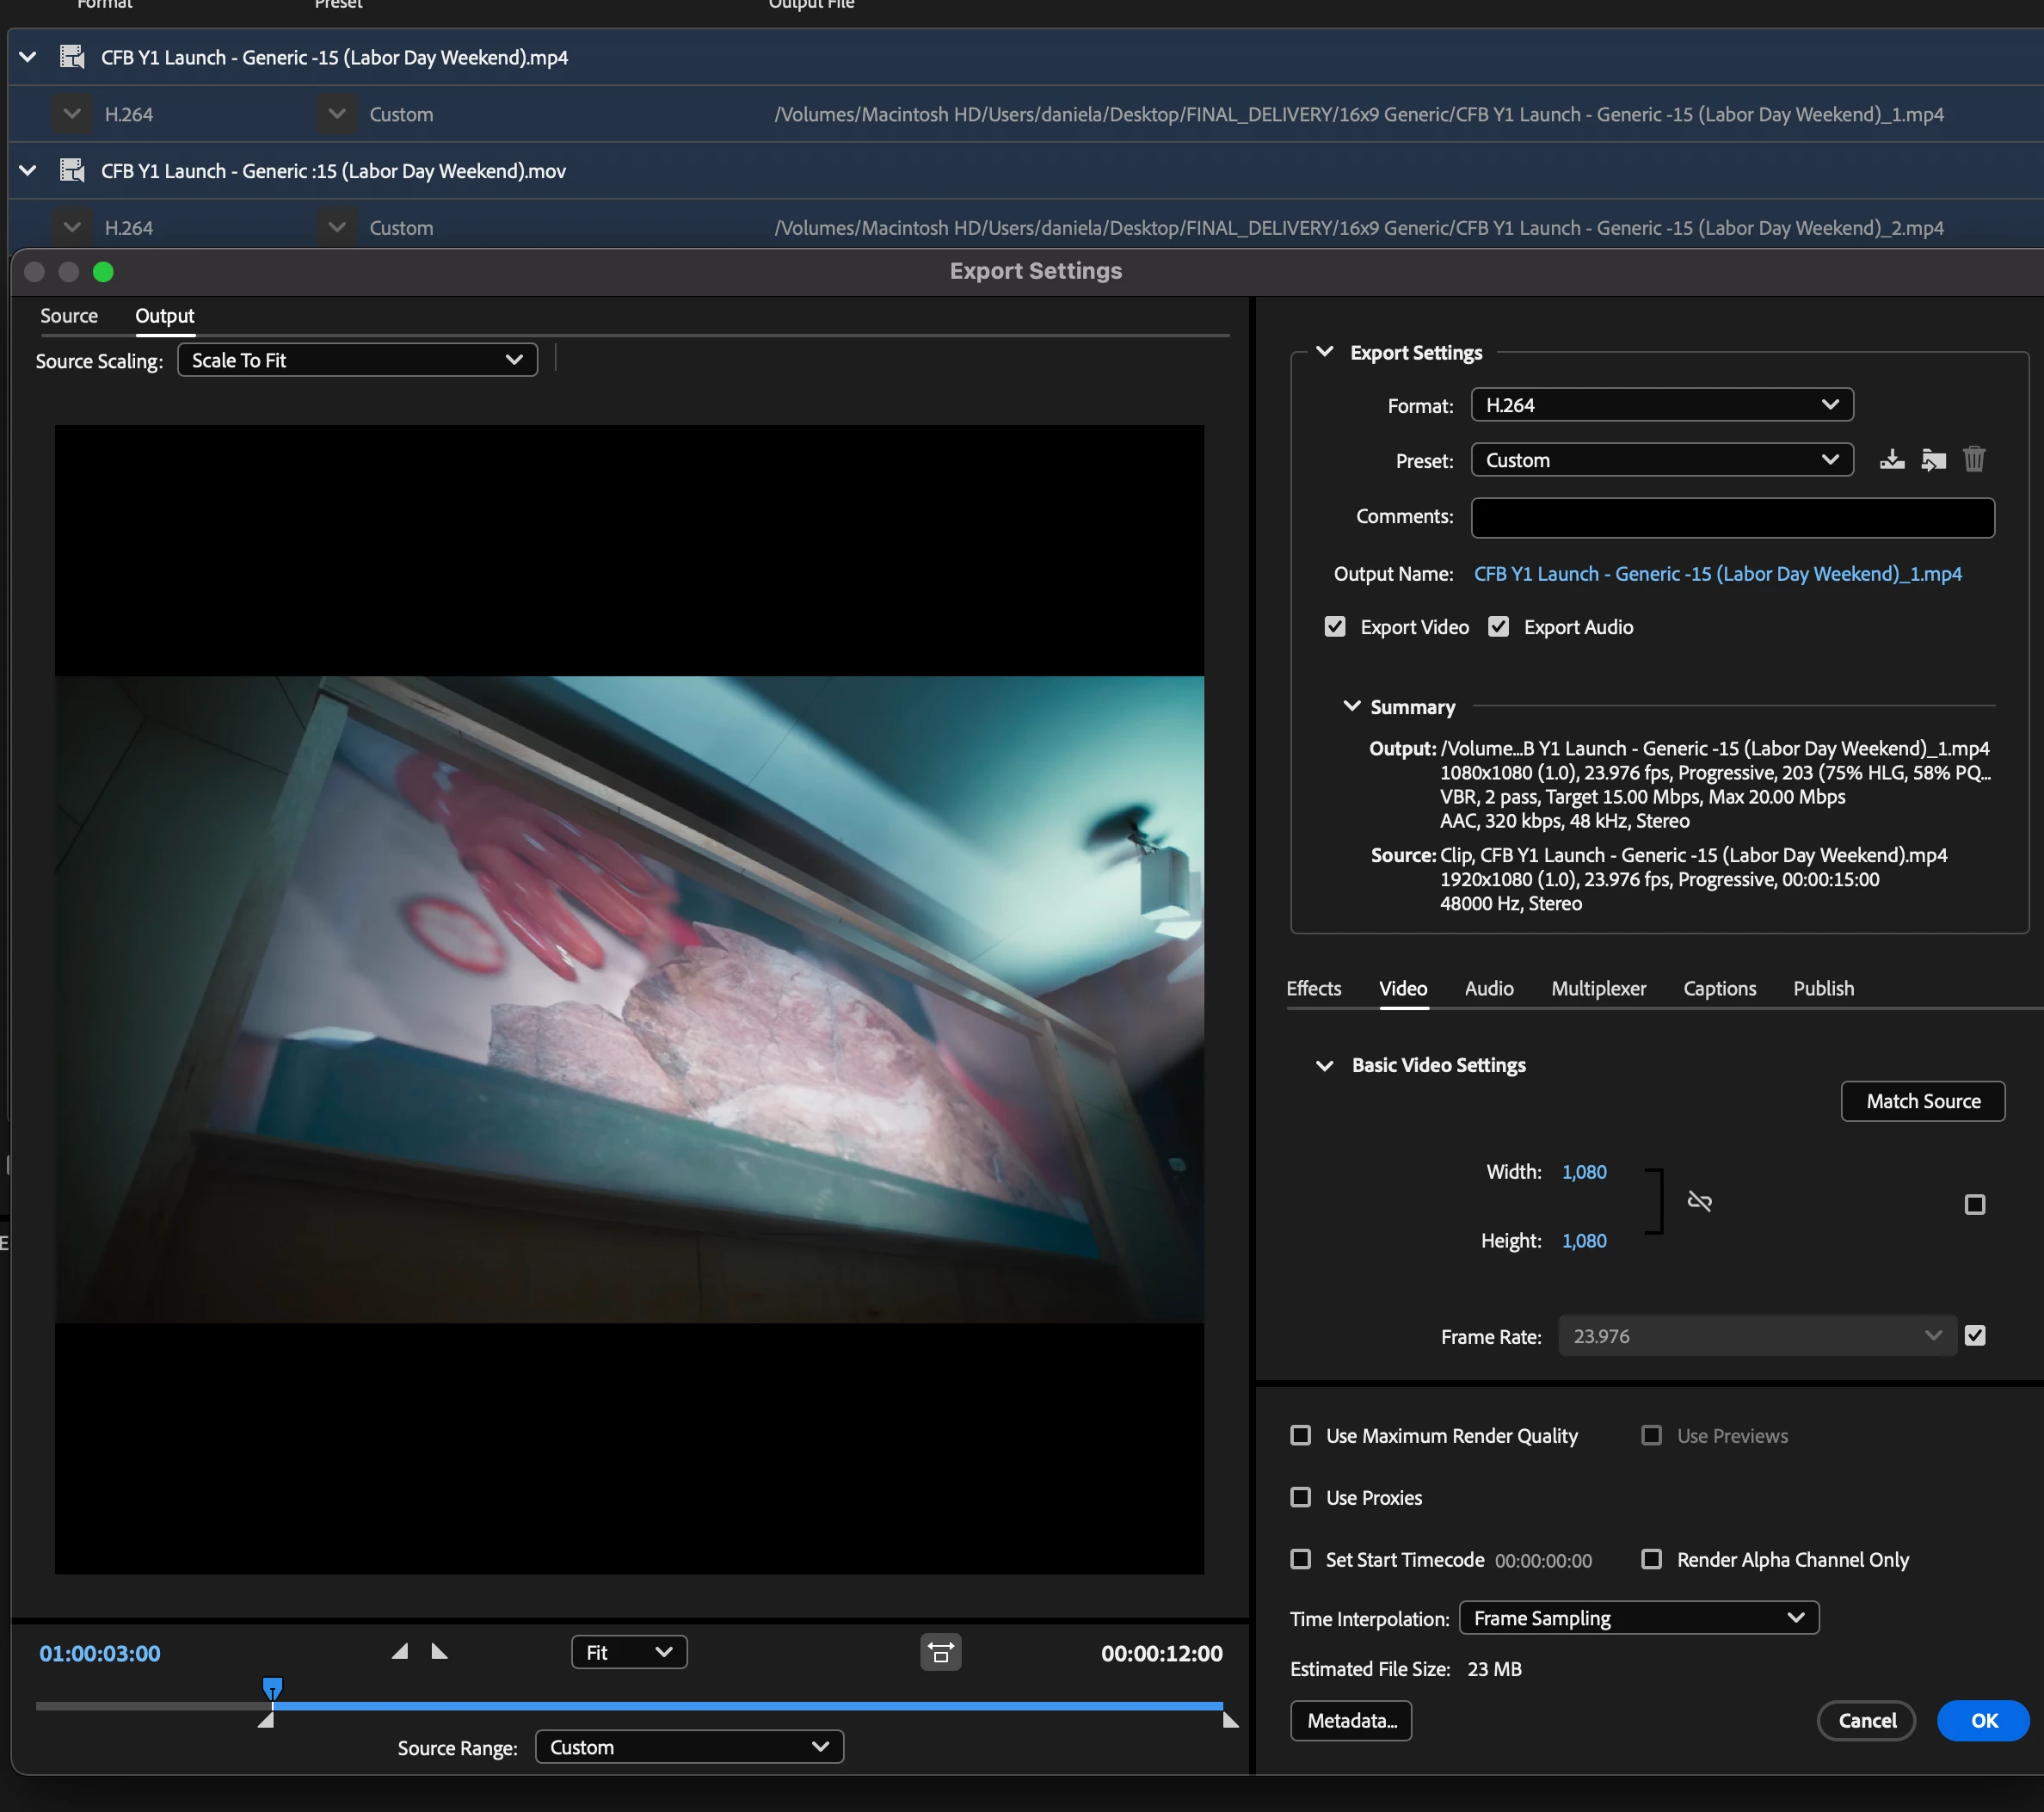Collapse the Summary section

[x=1351, y=706]
